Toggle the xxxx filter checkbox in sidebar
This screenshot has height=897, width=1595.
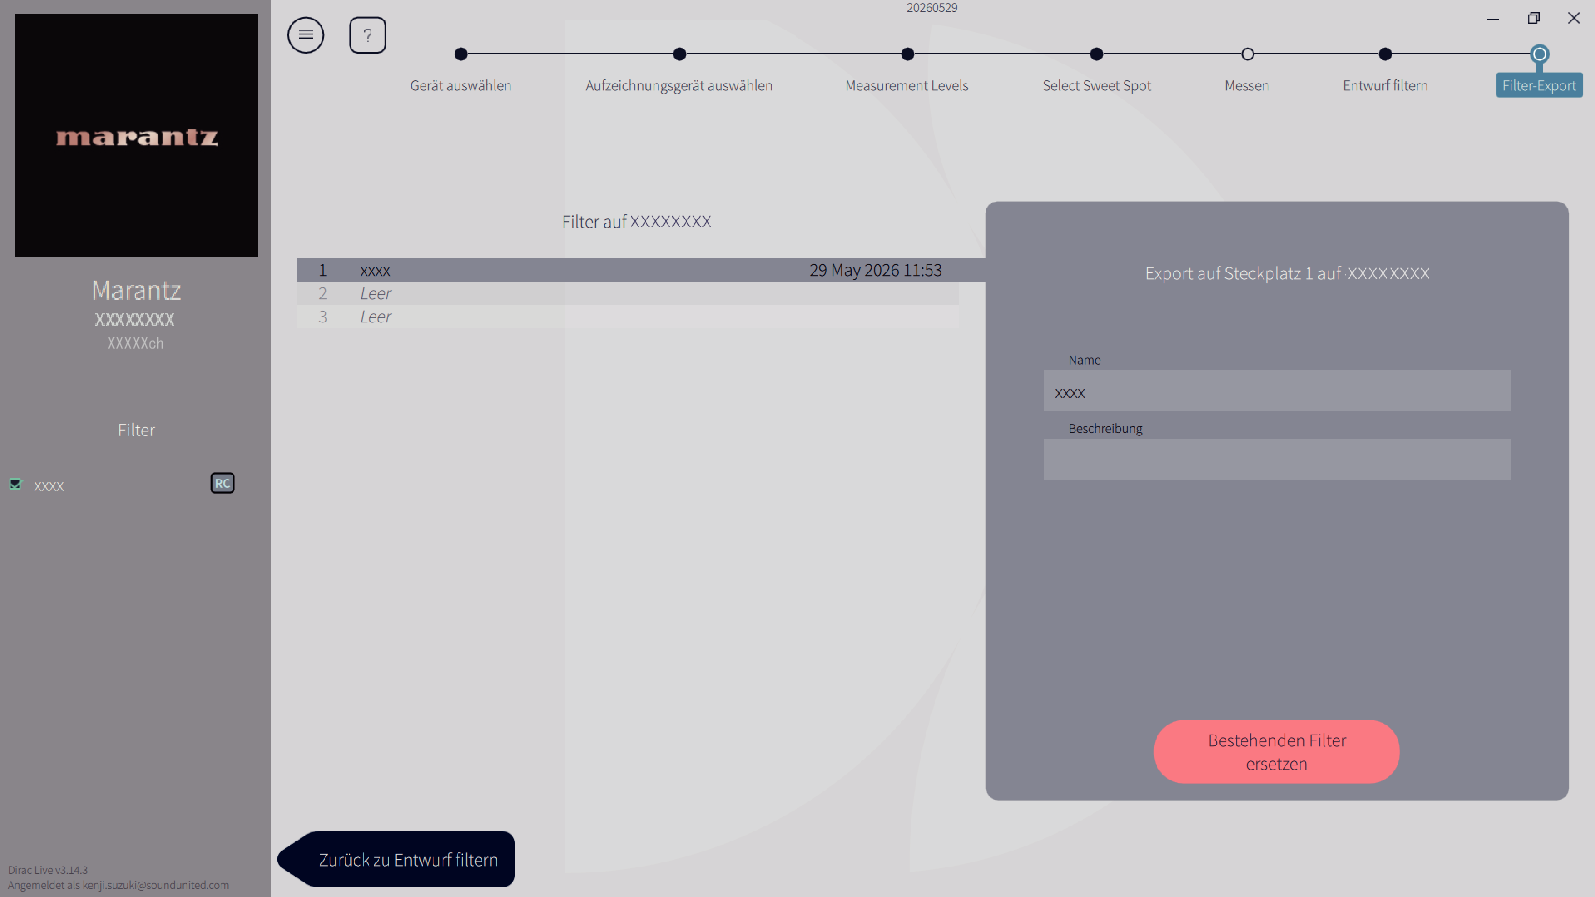tap(16, 484)
